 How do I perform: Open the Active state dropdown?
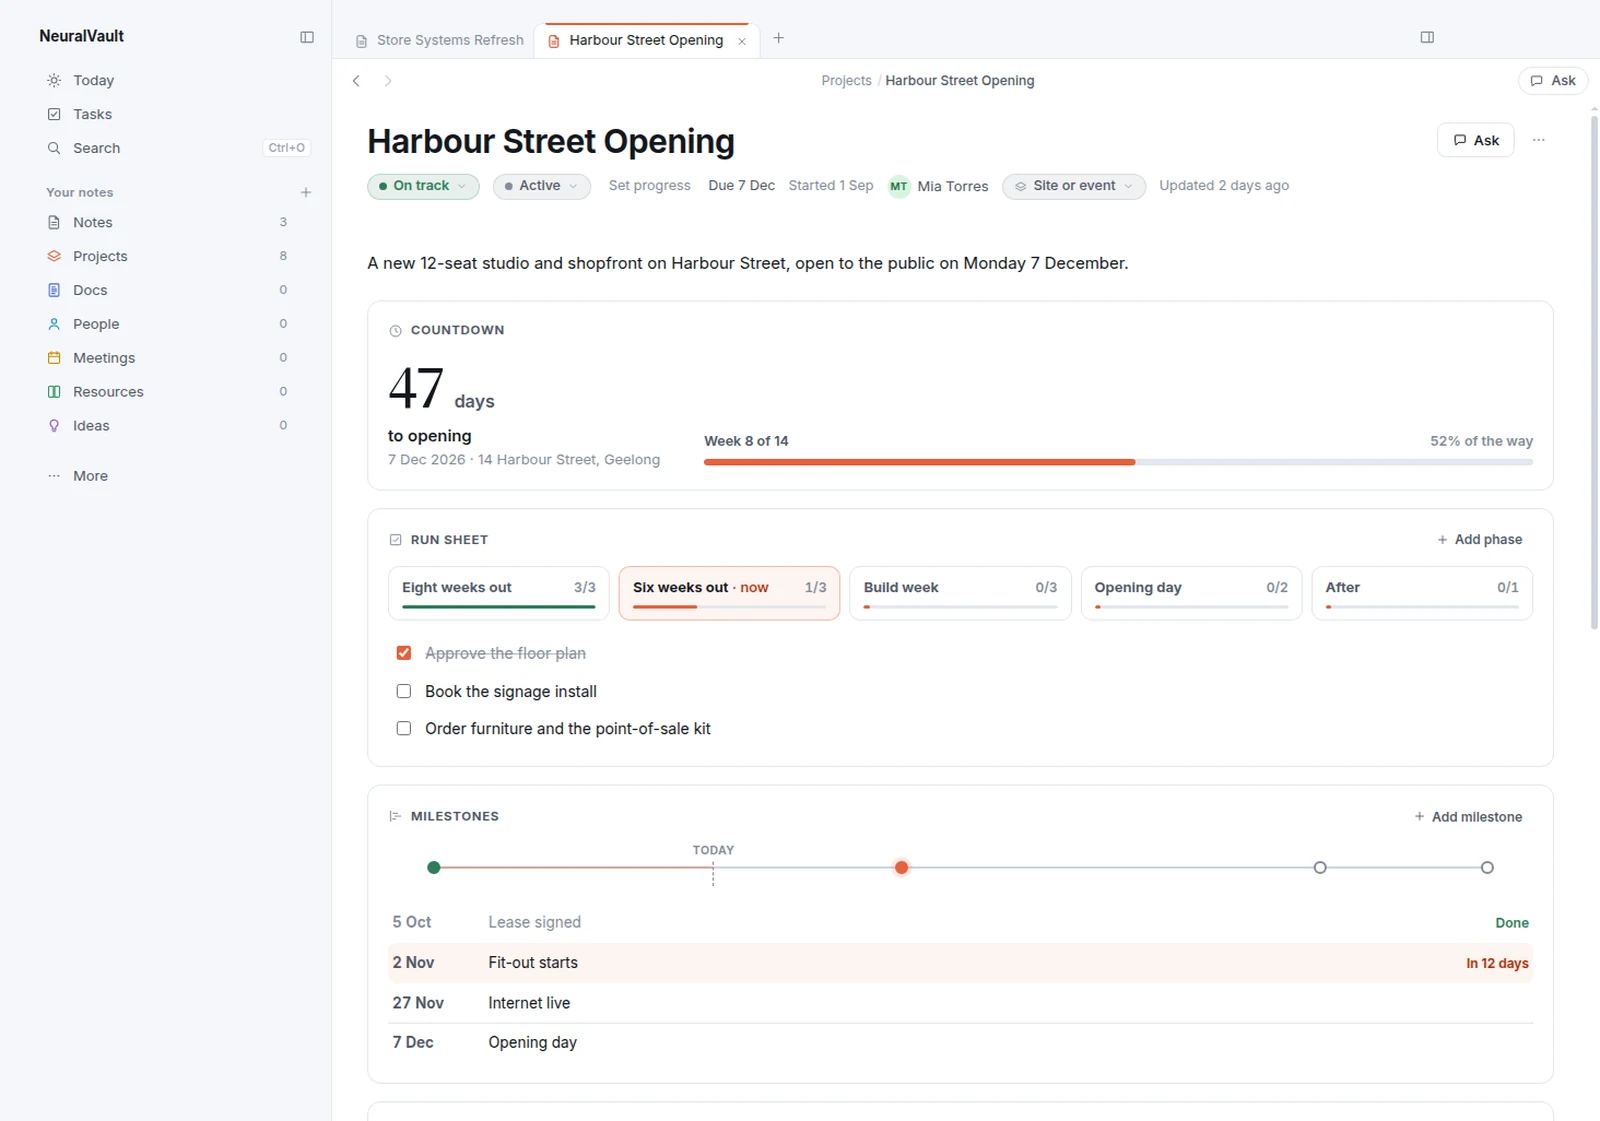click(541, 186)
